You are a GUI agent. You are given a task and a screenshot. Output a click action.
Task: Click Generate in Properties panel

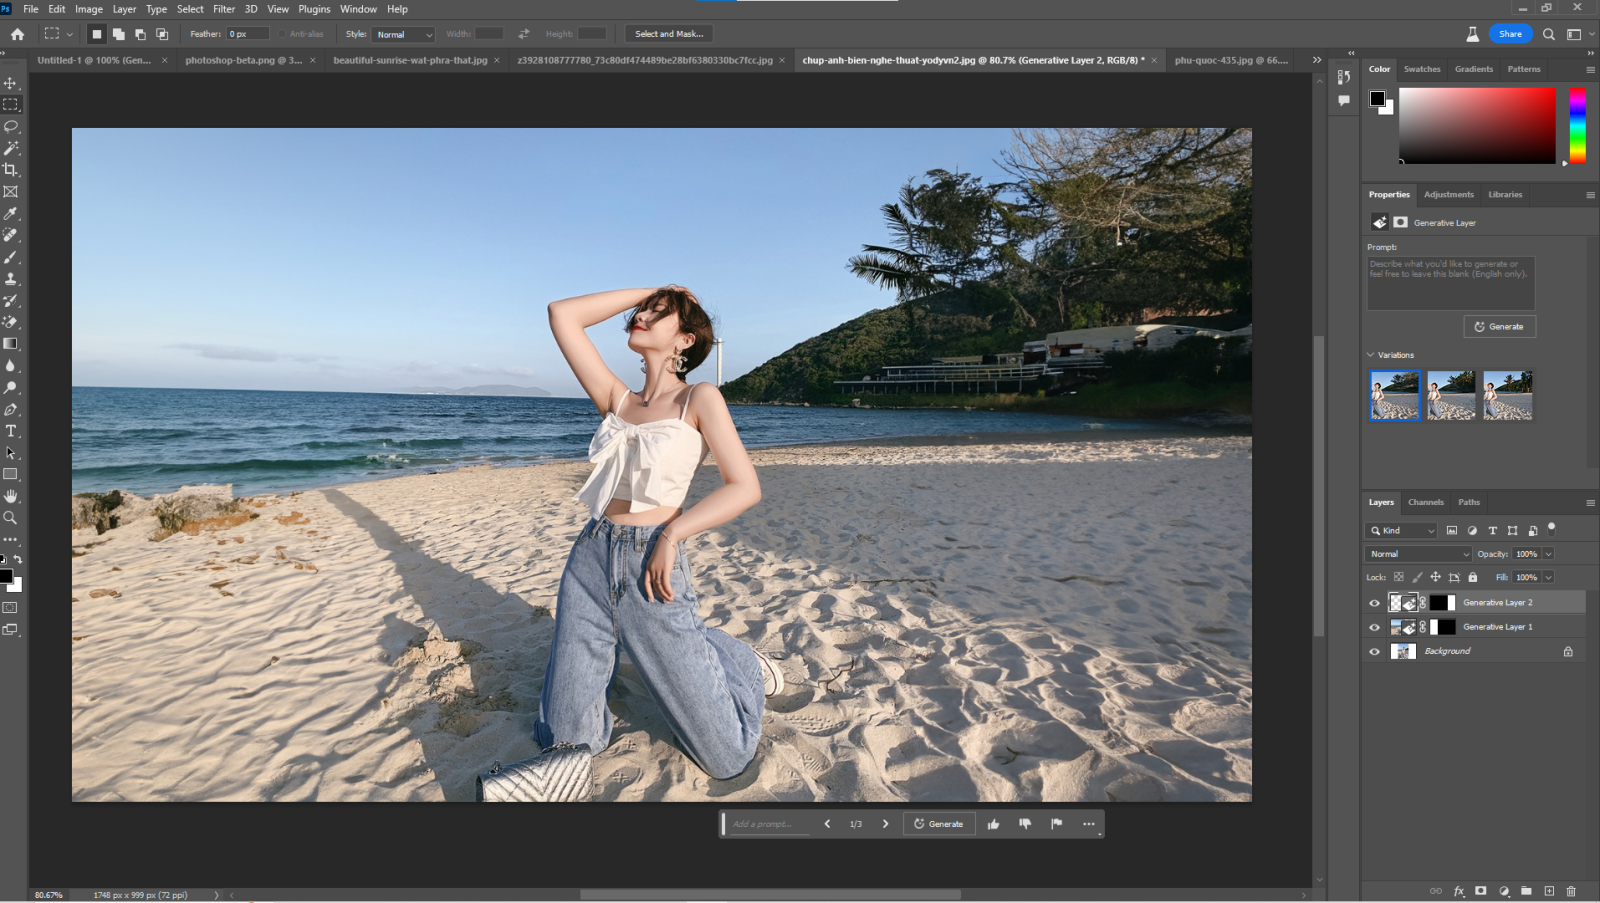(x=1500, y=327)
